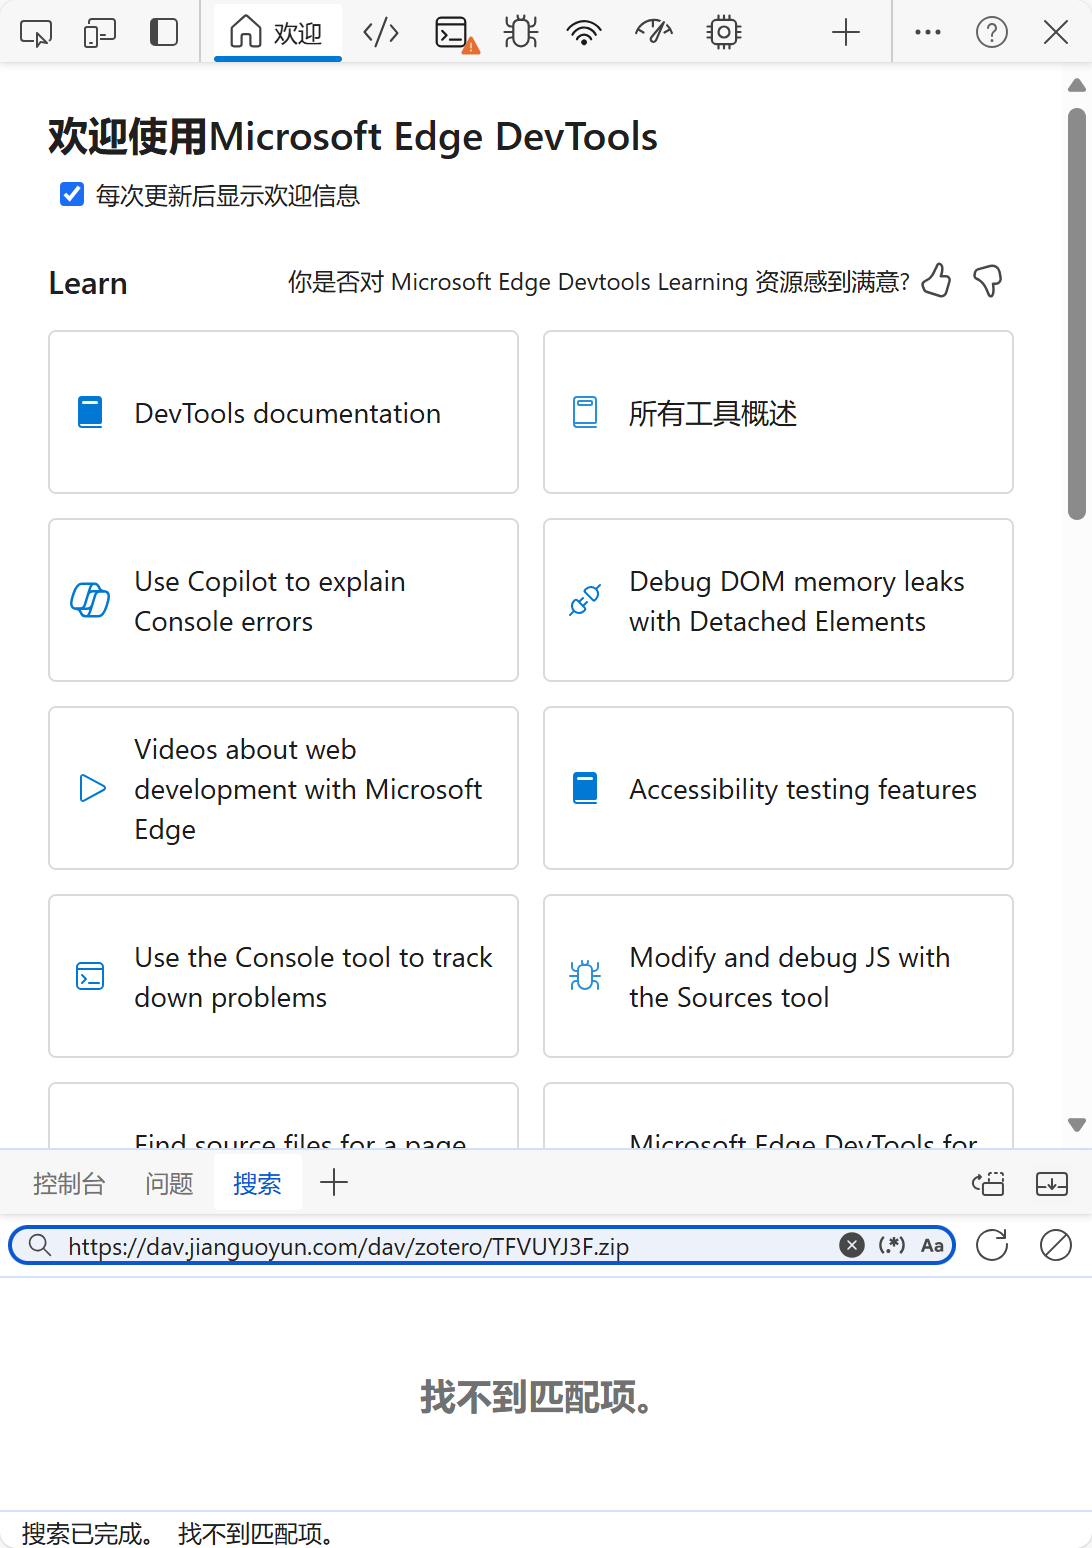1092x1548 pixels.
Task: Move quick view to top panel icon
Action: click(x=988, y=1184)
